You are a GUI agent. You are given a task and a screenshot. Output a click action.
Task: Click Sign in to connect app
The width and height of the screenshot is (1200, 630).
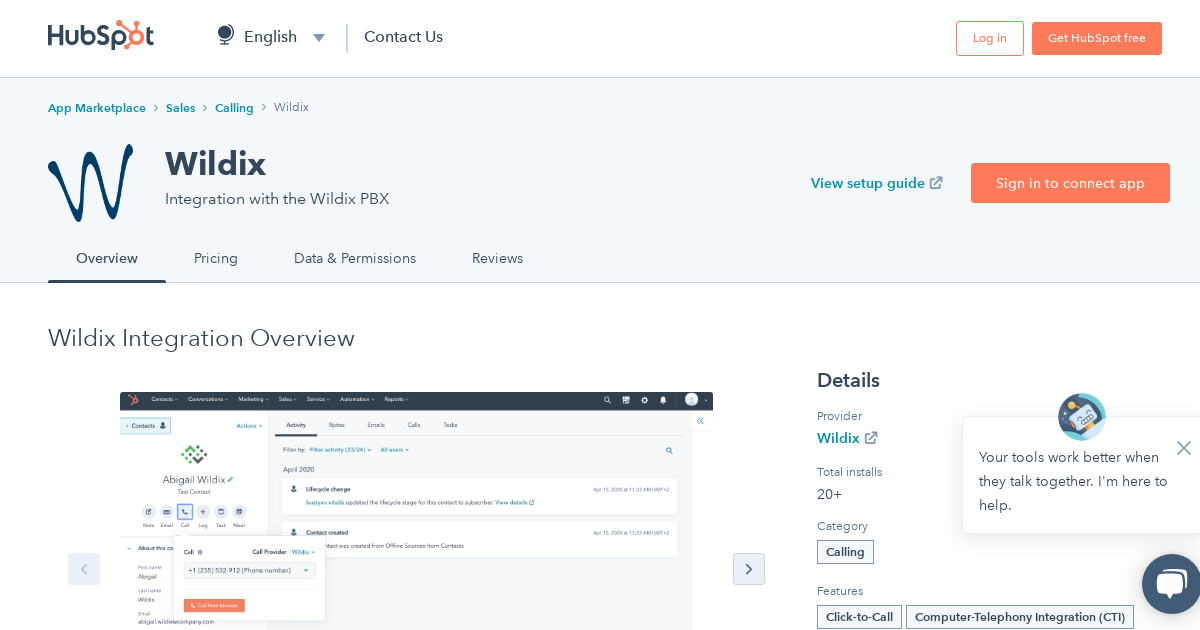pyautogui.click(x=1070, y=183)
